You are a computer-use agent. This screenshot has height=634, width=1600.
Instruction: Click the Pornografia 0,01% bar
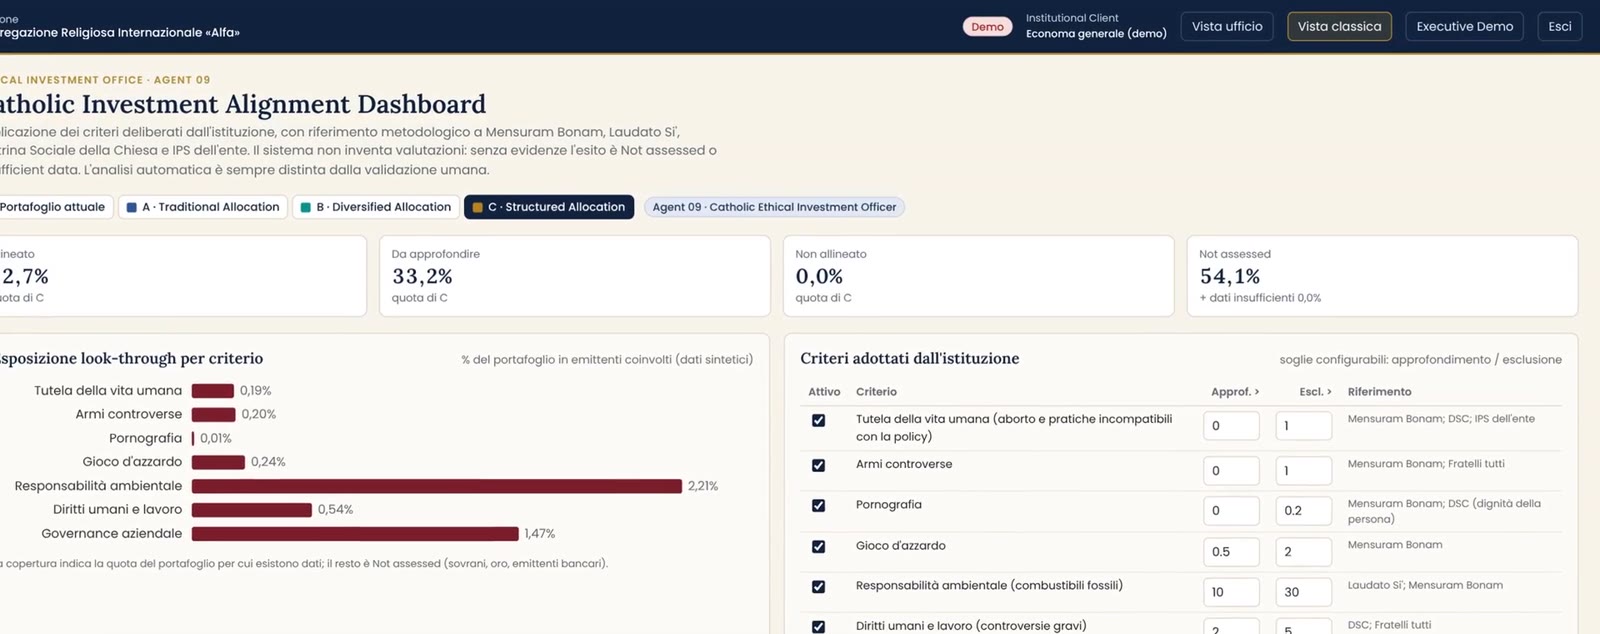[193, 438]
